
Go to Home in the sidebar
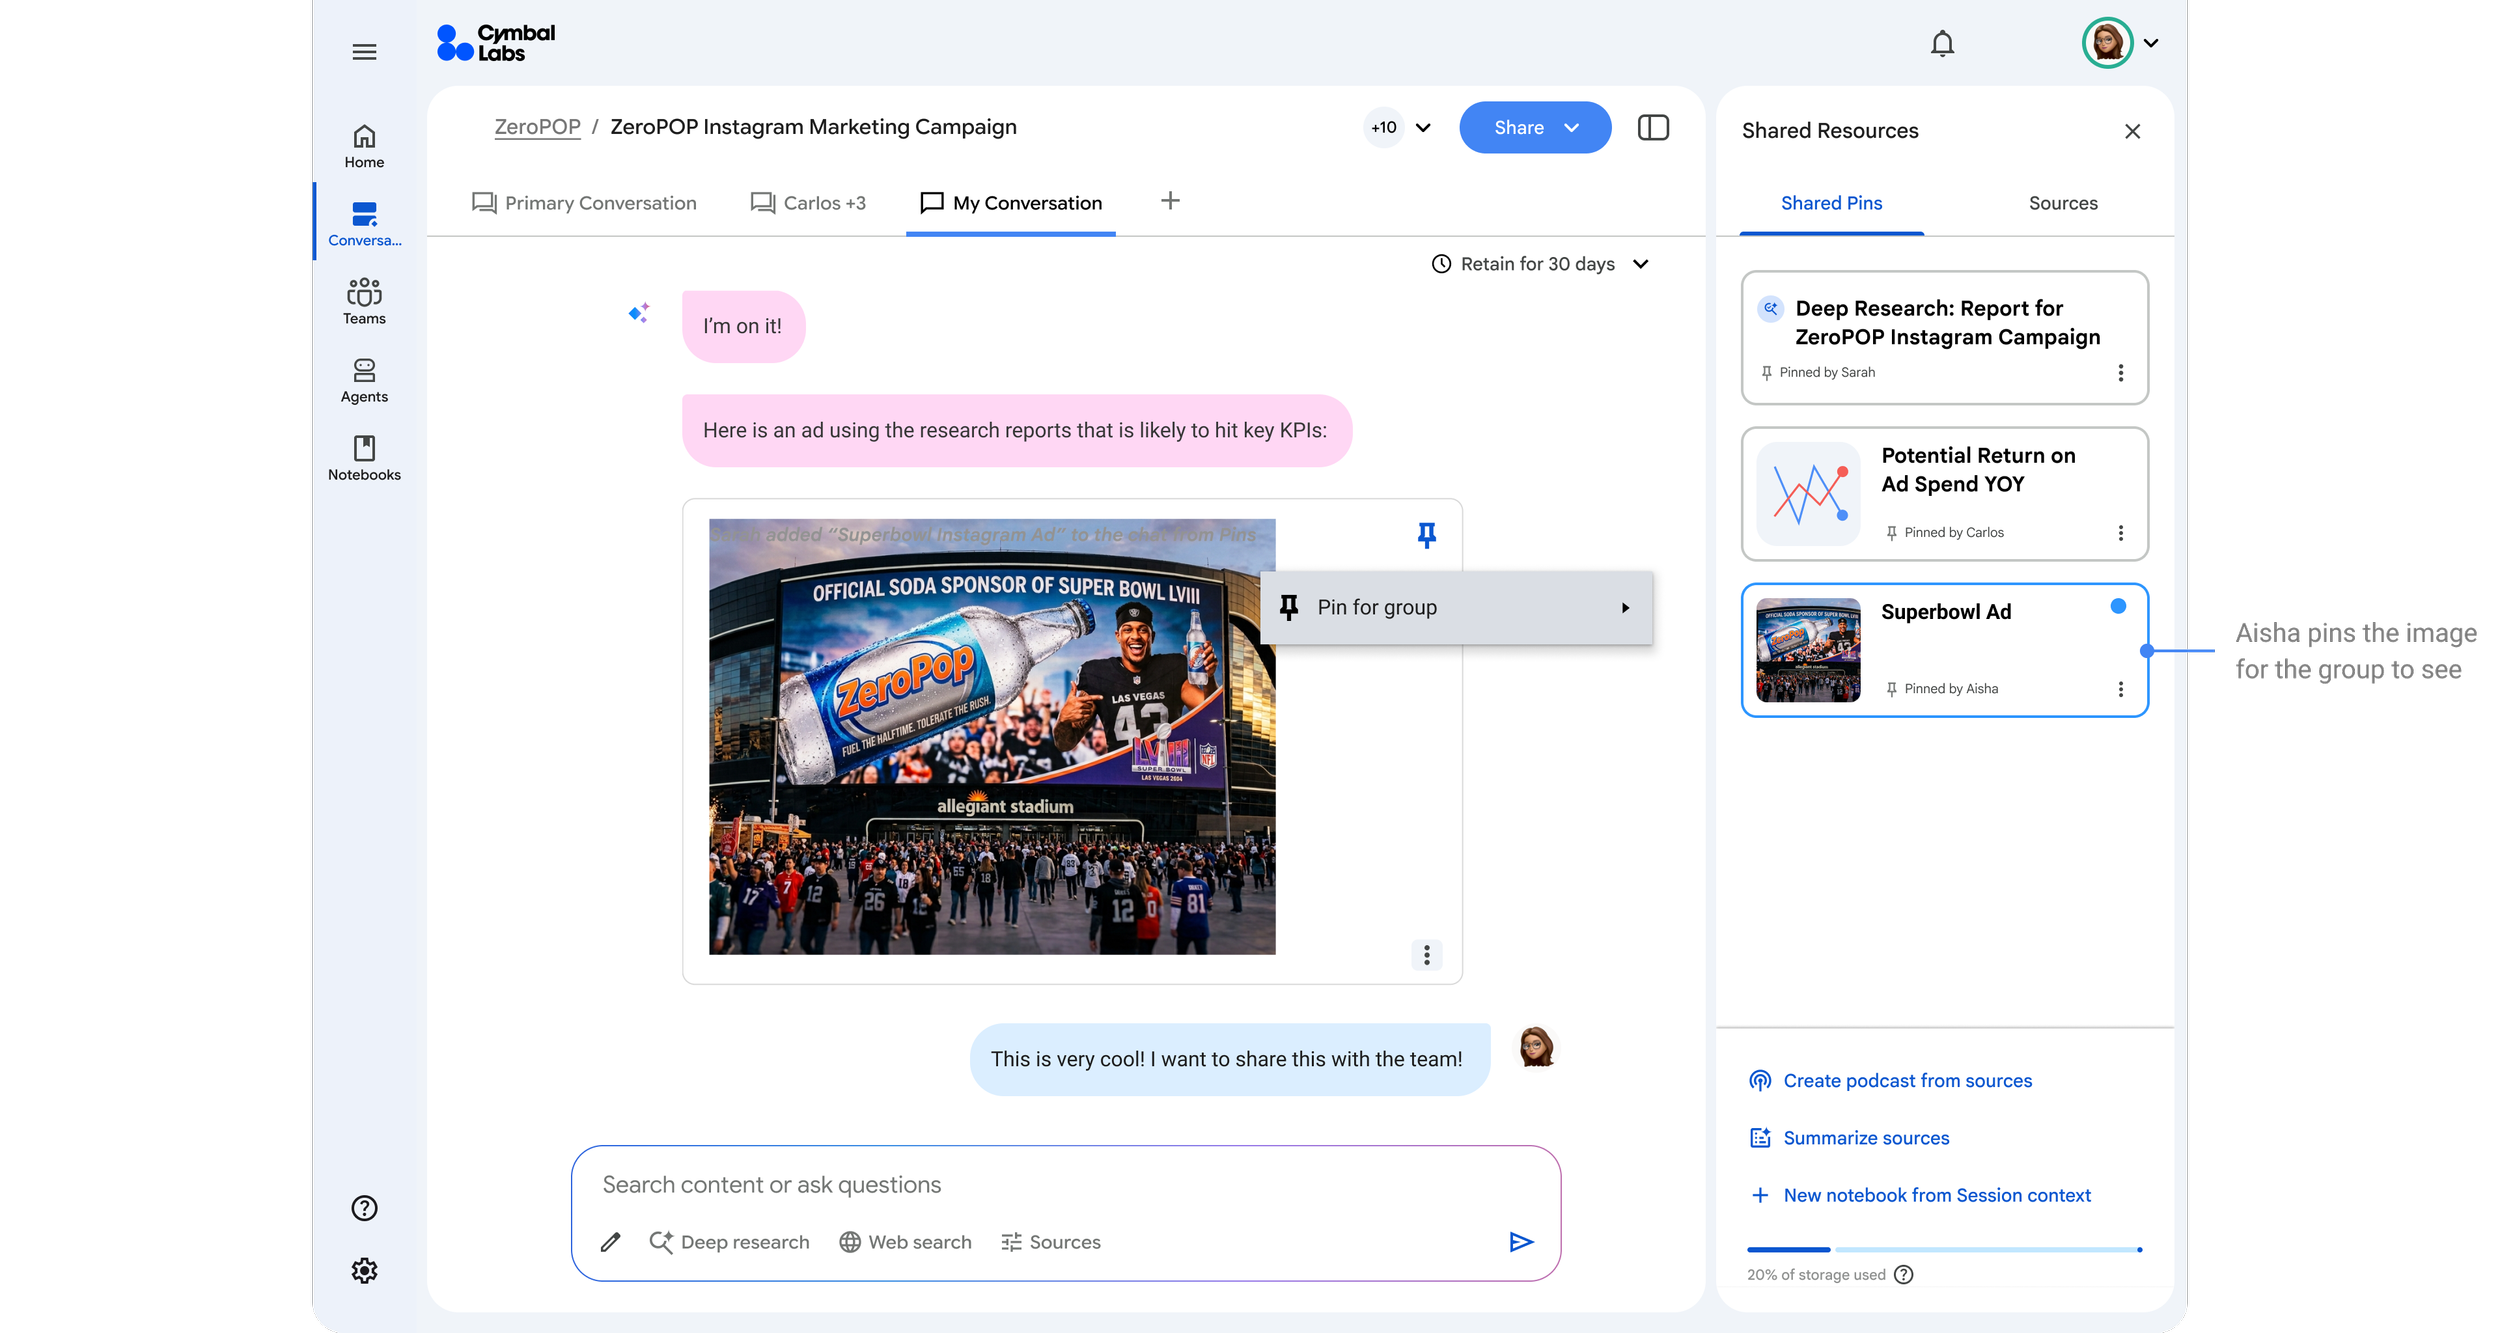(364, 146)
